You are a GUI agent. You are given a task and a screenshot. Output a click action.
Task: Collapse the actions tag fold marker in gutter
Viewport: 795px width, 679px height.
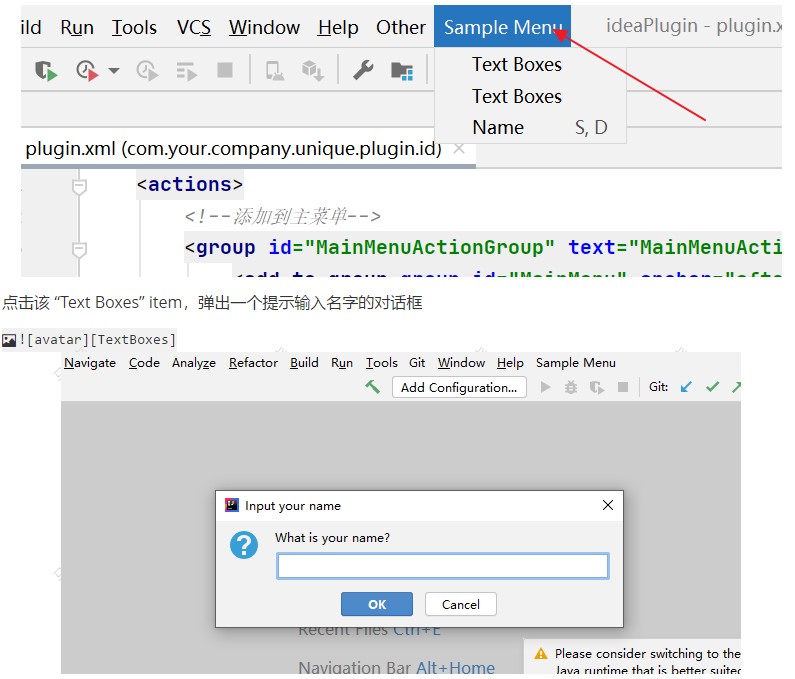pos(79,185)
